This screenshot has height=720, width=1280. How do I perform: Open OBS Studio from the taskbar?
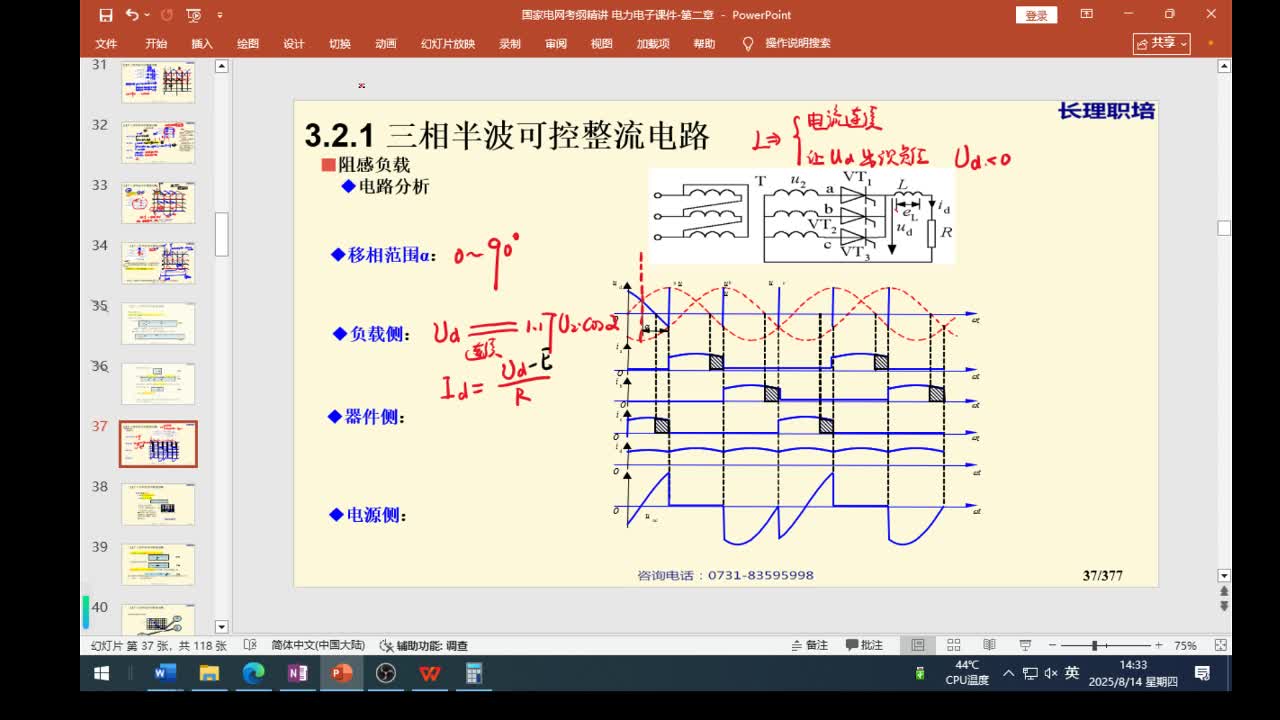click(386, 674)
